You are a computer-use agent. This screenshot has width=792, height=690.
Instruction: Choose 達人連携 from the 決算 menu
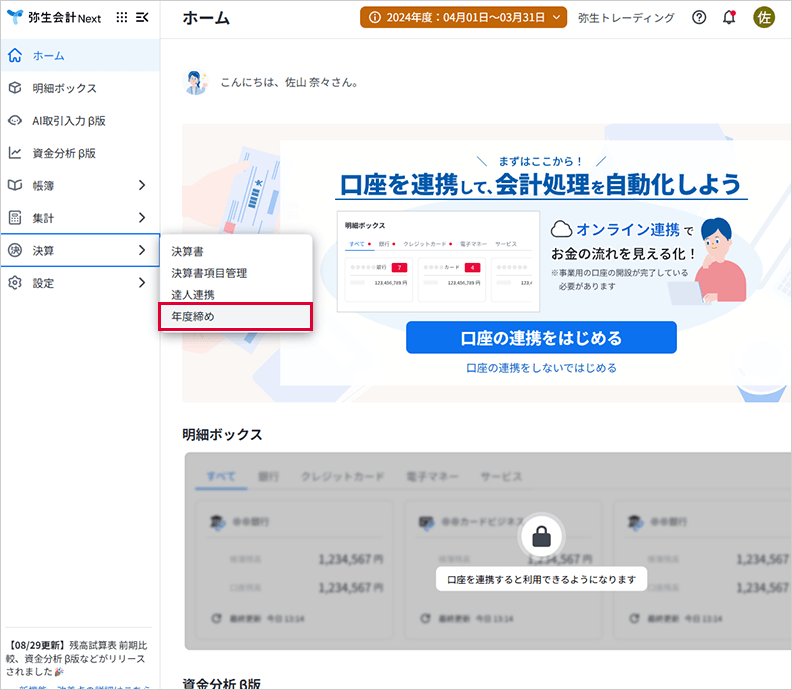193,295
